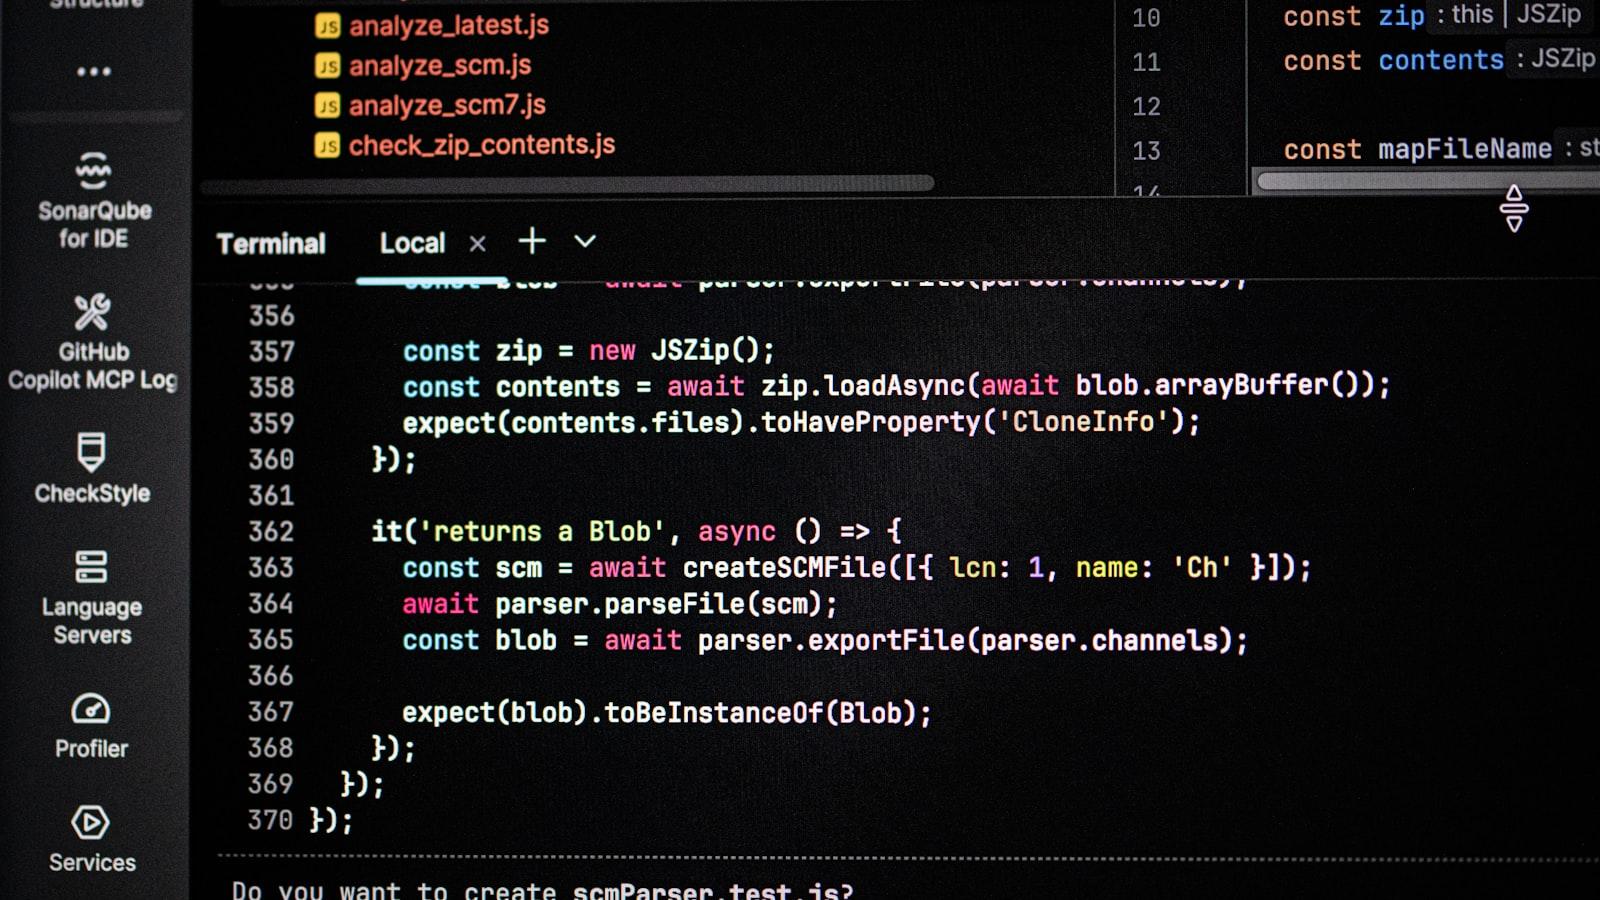
Task: Open the CheckStyle tool window
Action: click(92, 468)
